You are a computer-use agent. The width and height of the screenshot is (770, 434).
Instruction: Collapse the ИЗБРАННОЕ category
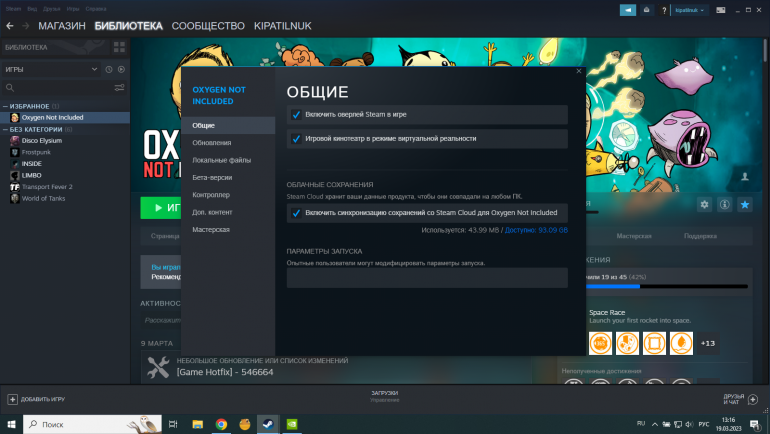pos(4,105)
